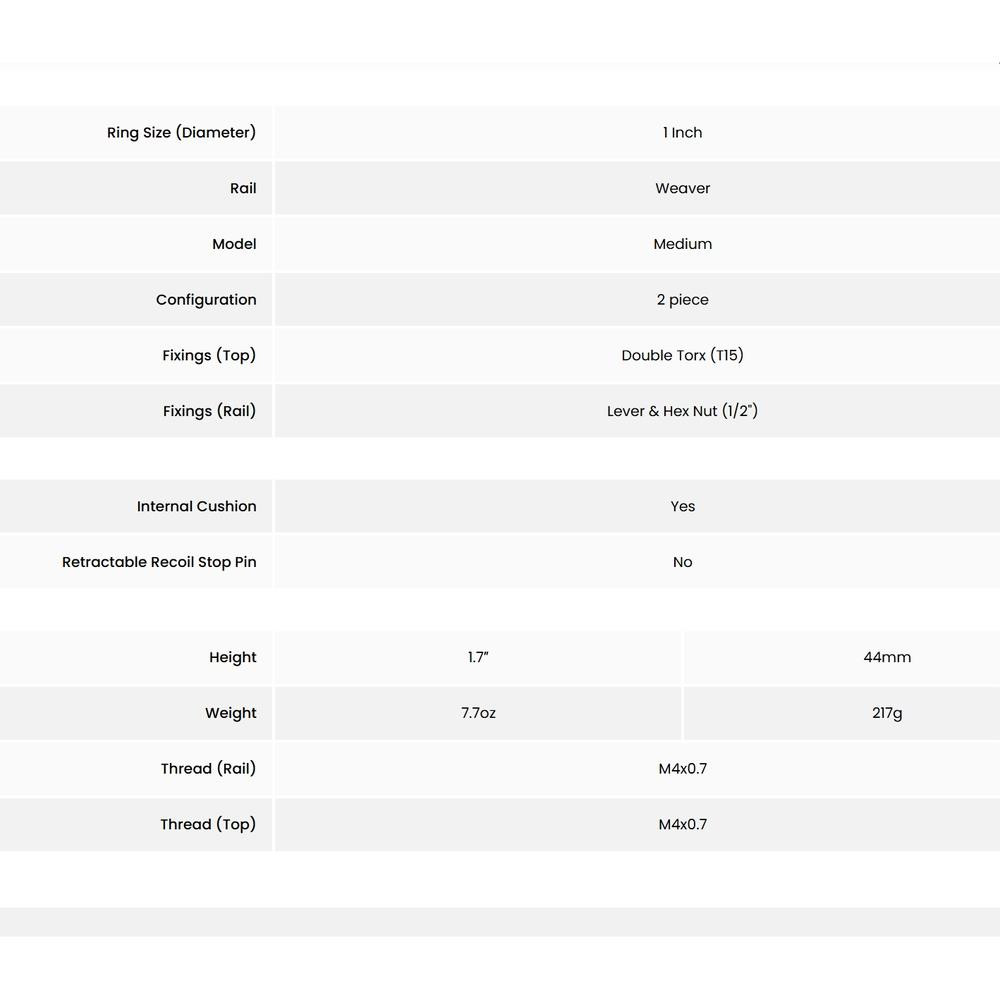Click the Thread (Rail) M4x0.7 value

tap(682, 769)
